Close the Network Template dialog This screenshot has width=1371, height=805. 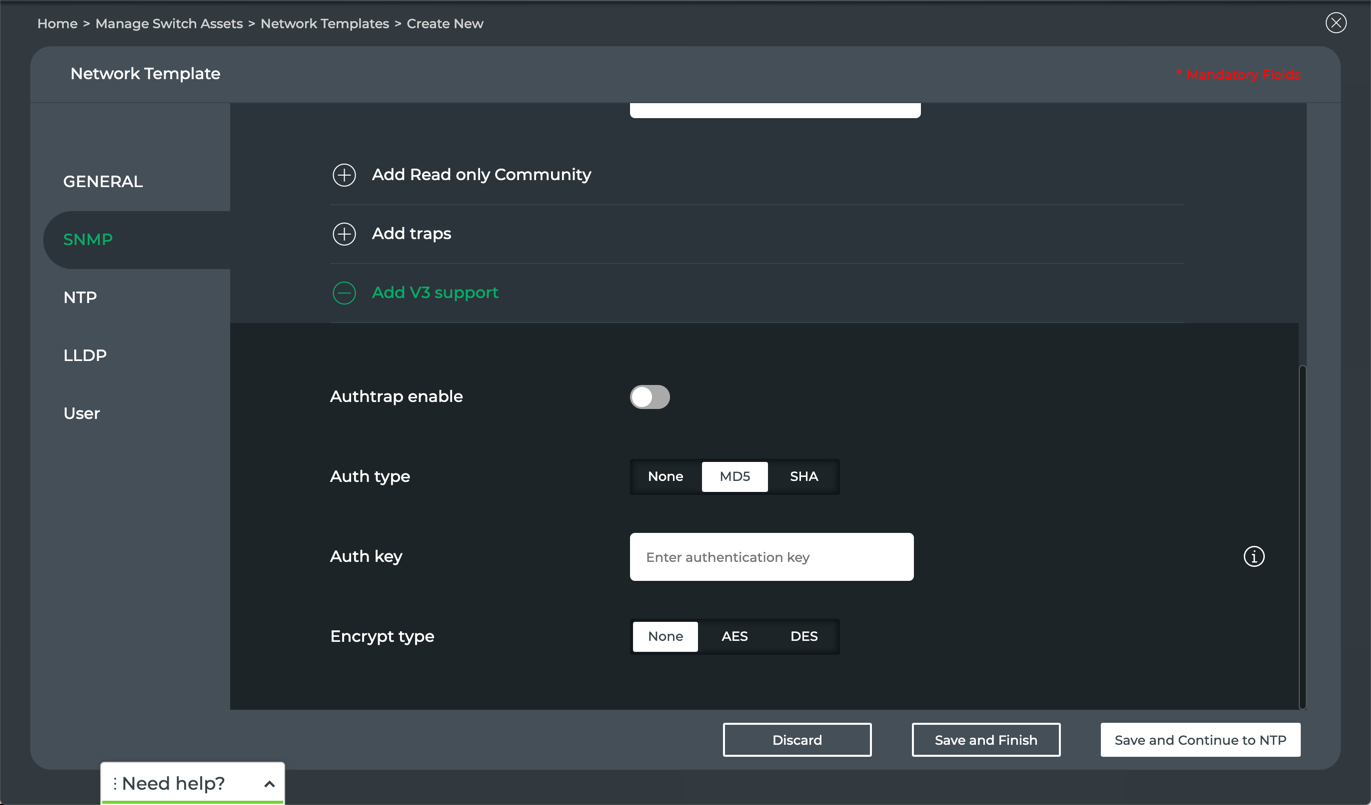1336,23
